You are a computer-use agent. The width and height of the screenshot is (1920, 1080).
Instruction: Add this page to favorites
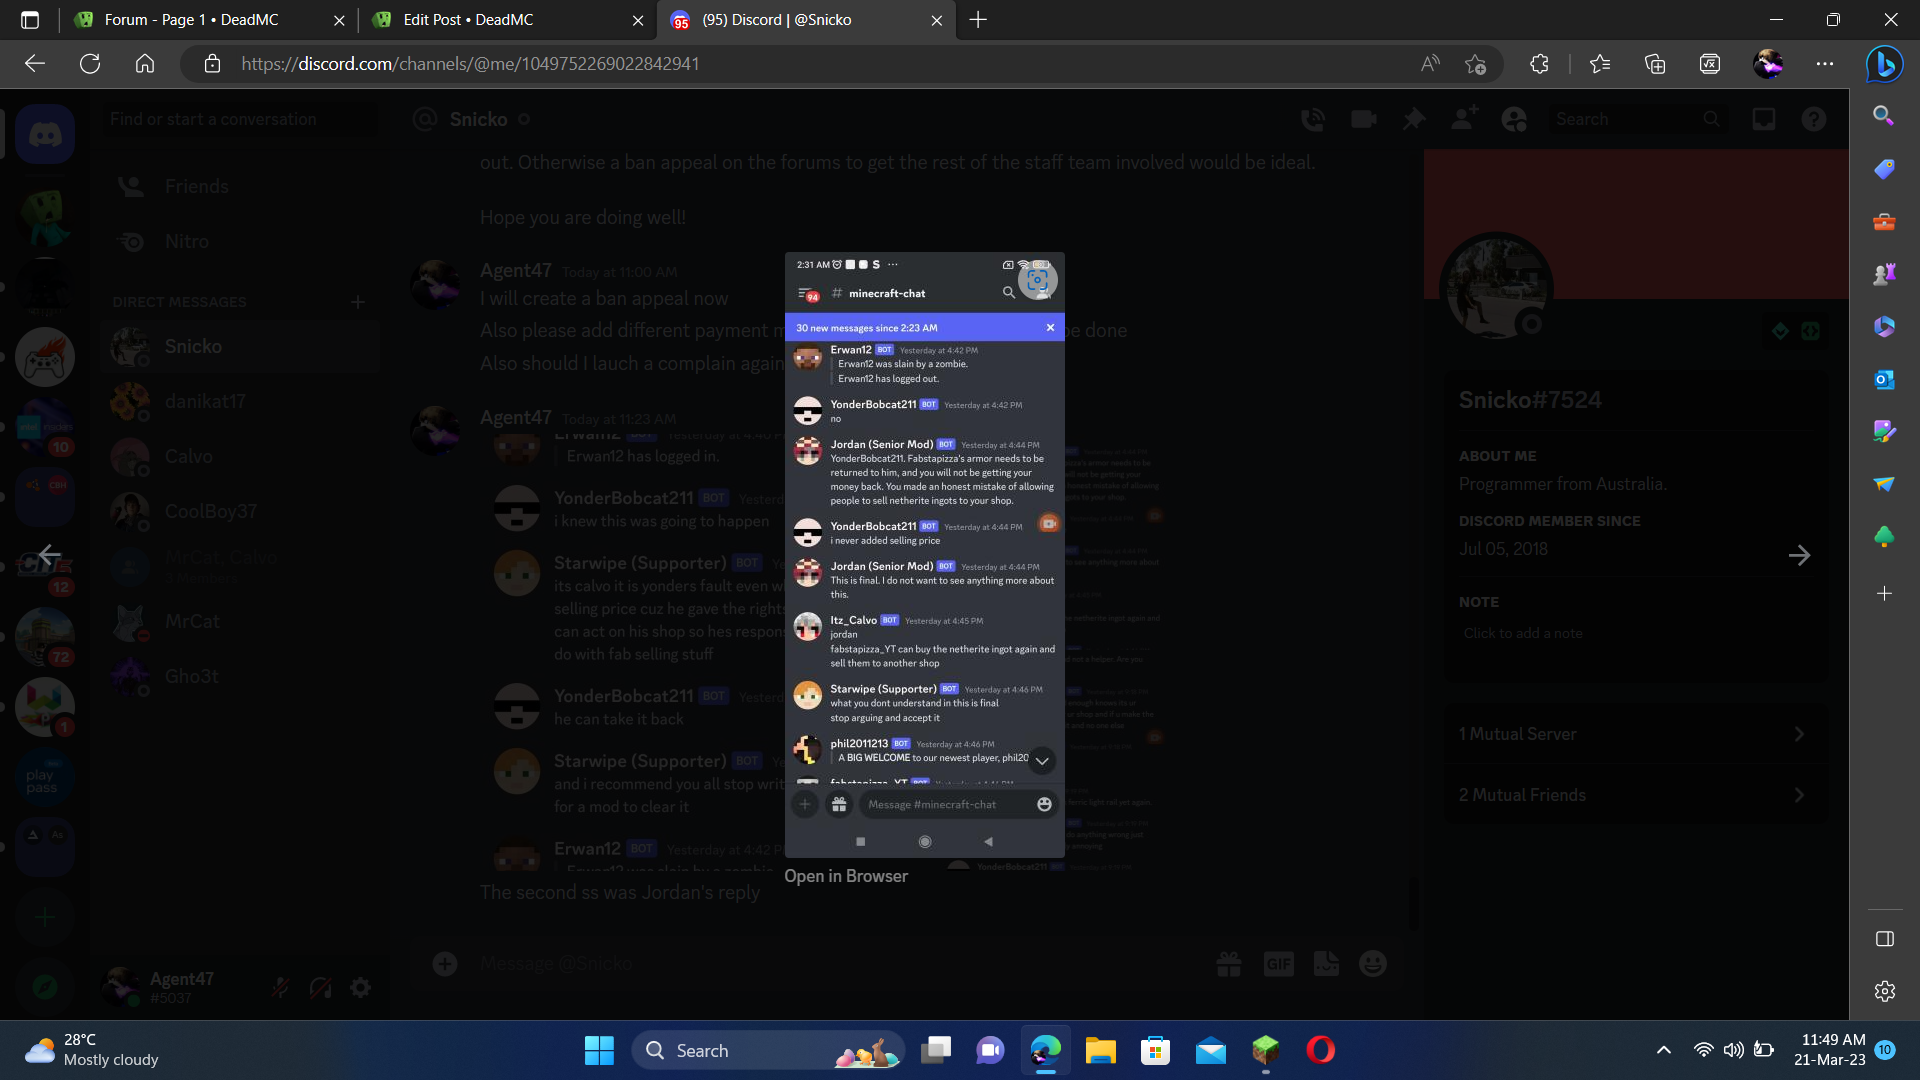(1476, 64)
